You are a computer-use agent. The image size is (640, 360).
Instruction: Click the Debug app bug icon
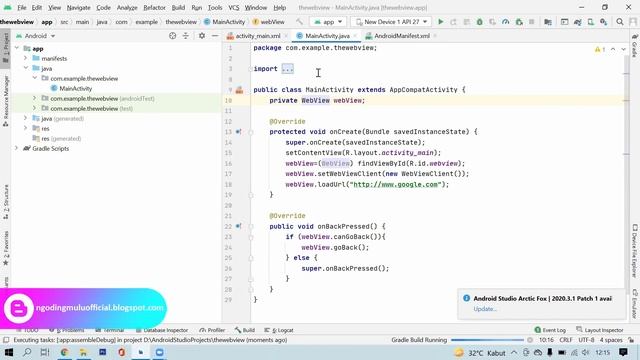coord(480,22)
